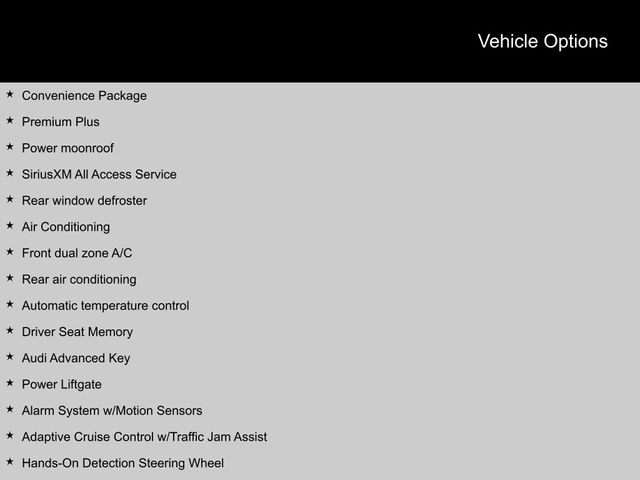Screen dimensions: 640x480
Task: Select the star bullet next to Automatic temperature control
Action: point(9,305)
